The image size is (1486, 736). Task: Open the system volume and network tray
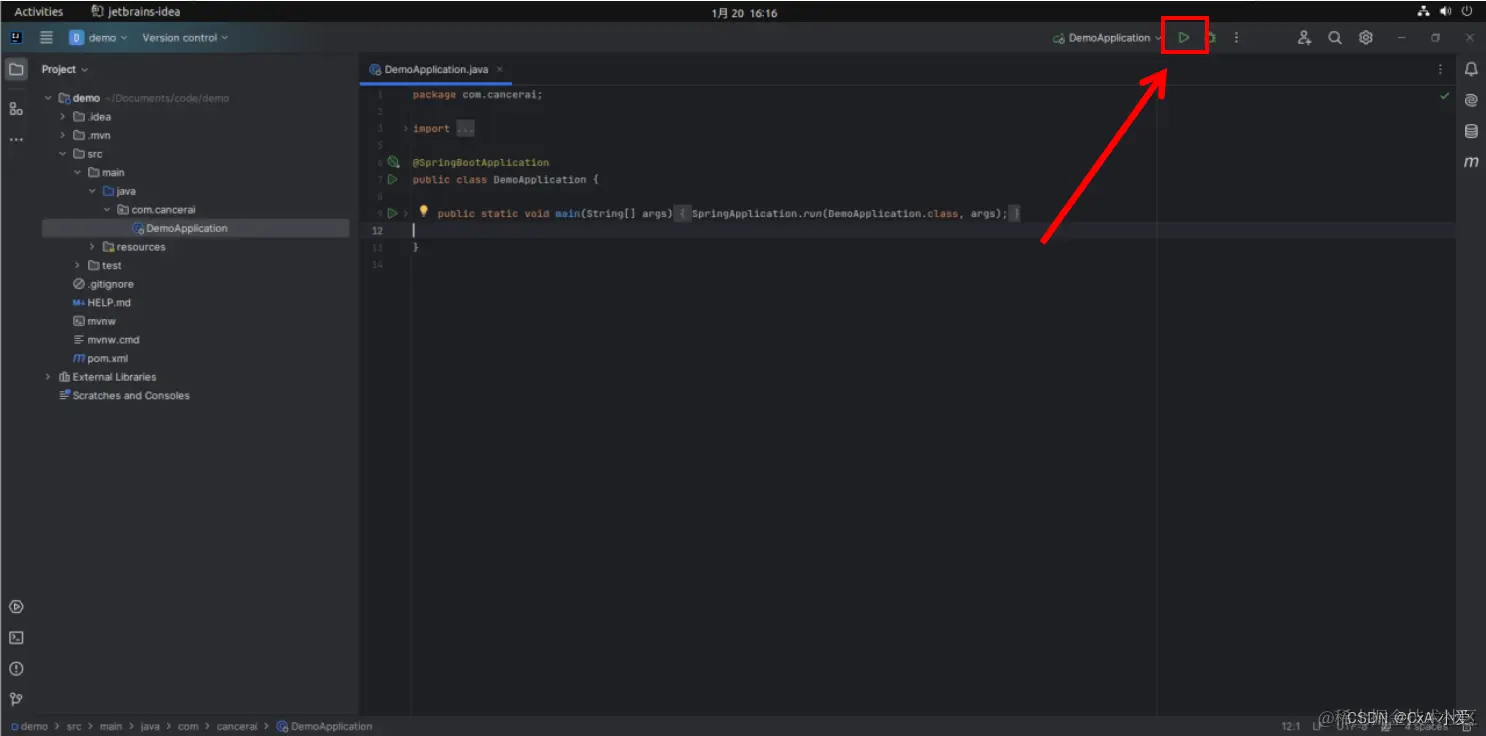(1446, 12)
